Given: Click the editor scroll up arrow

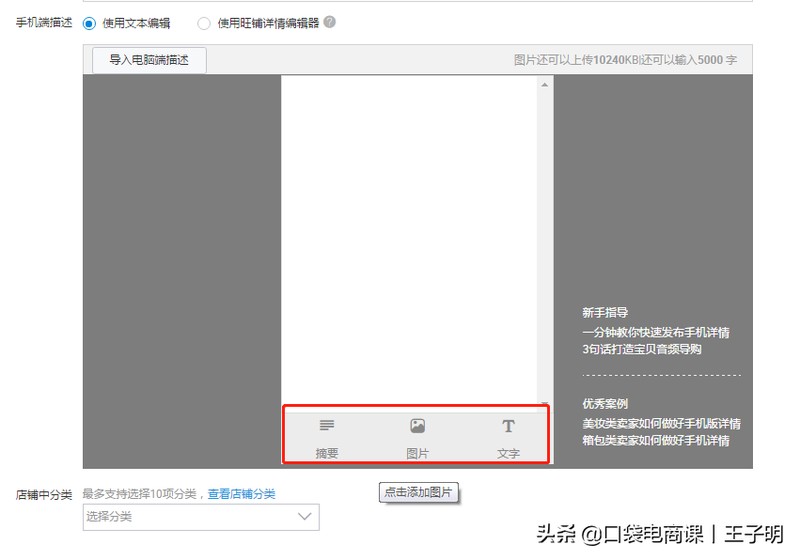Looking at the screenshot, I should (544, 85).
